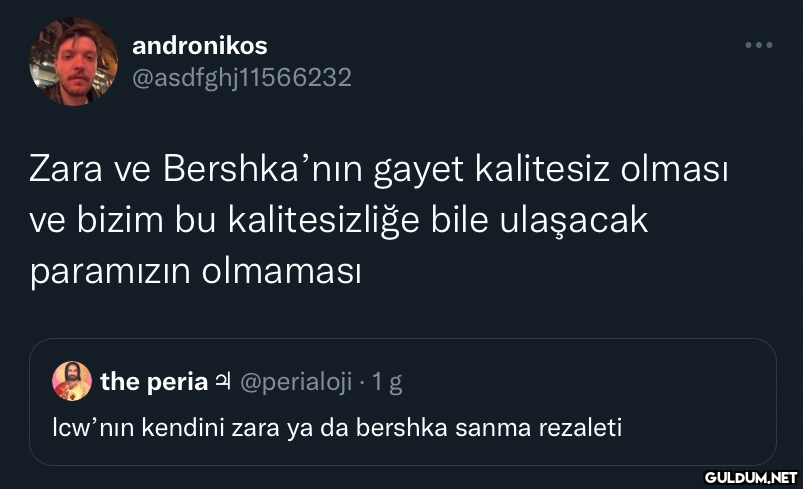Screen dimensions: 803x489
Task: Open the andronikos display name link
Action: click(x=199, y=46)
